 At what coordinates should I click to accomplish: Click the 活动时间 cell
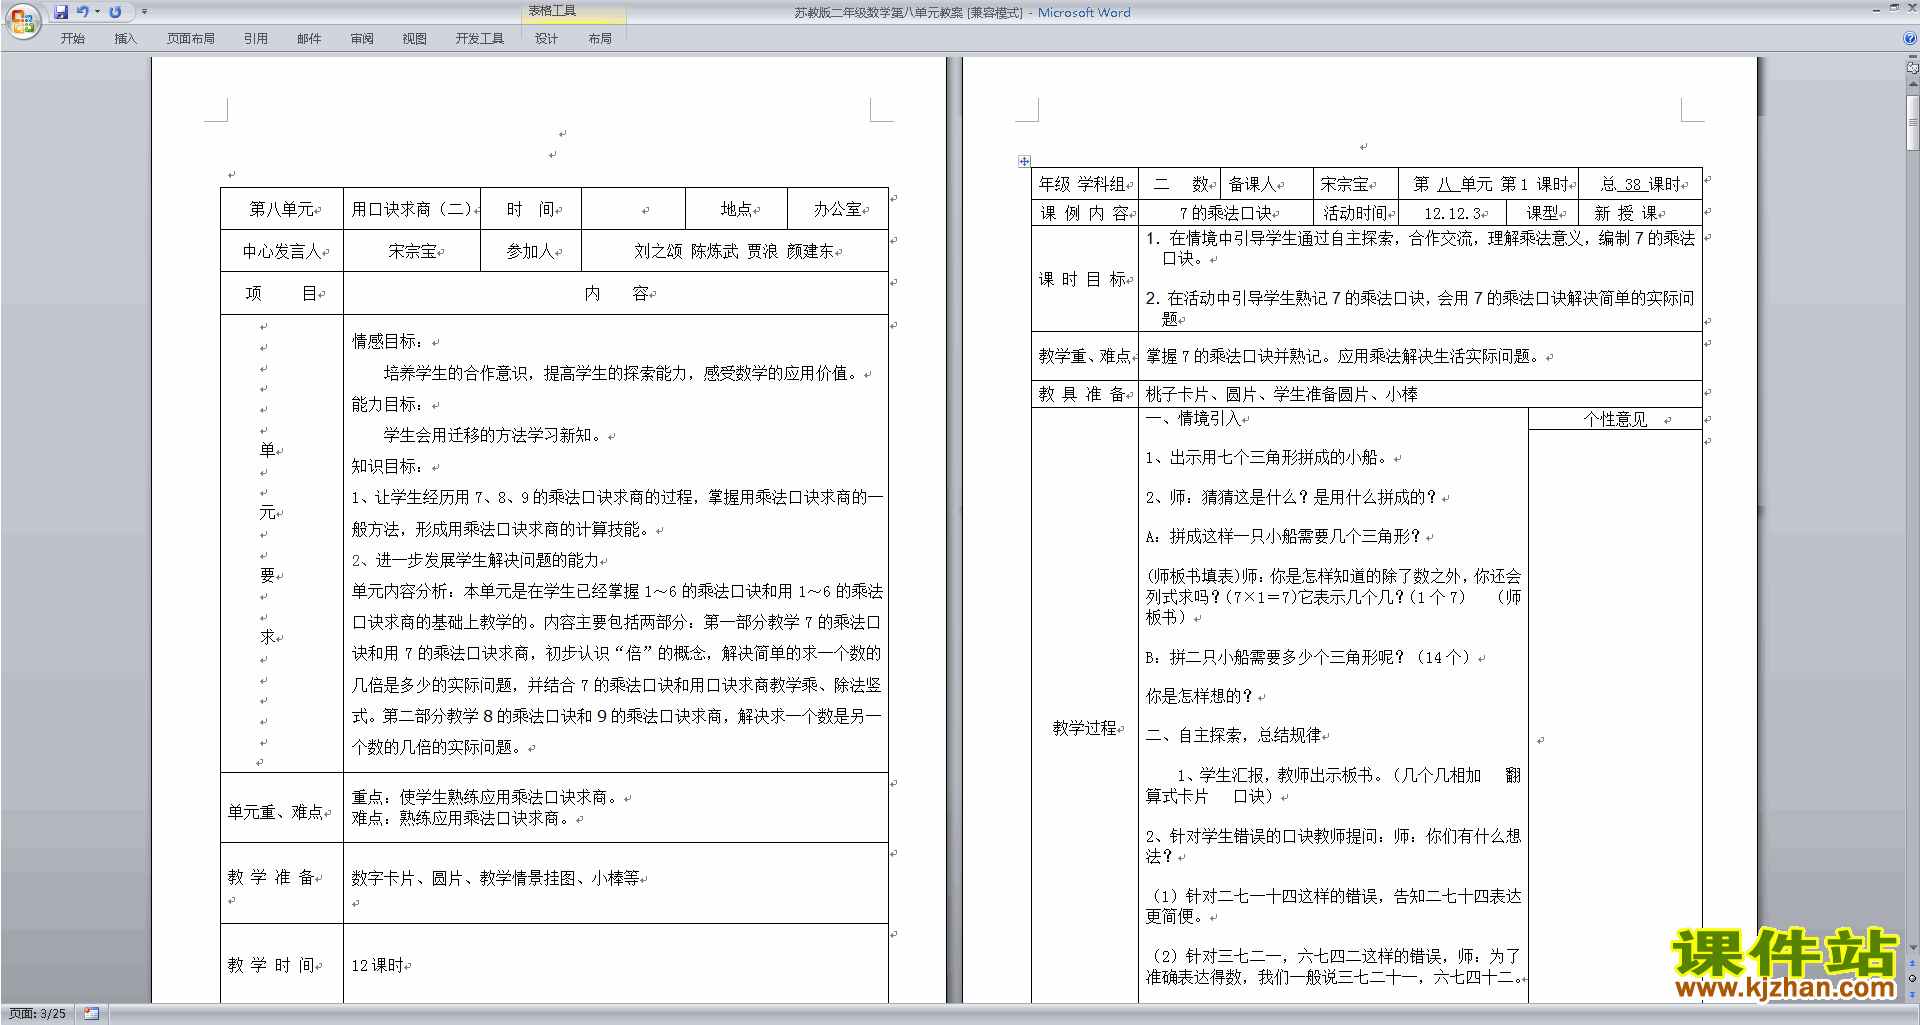1355,213
